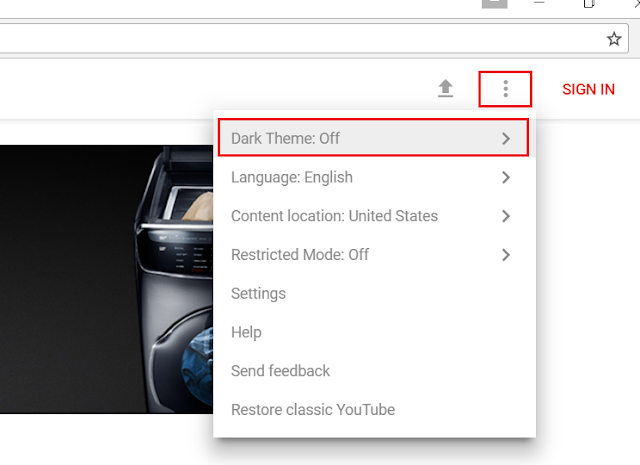Click the SIGN IN link

click(x=588, y=89)
